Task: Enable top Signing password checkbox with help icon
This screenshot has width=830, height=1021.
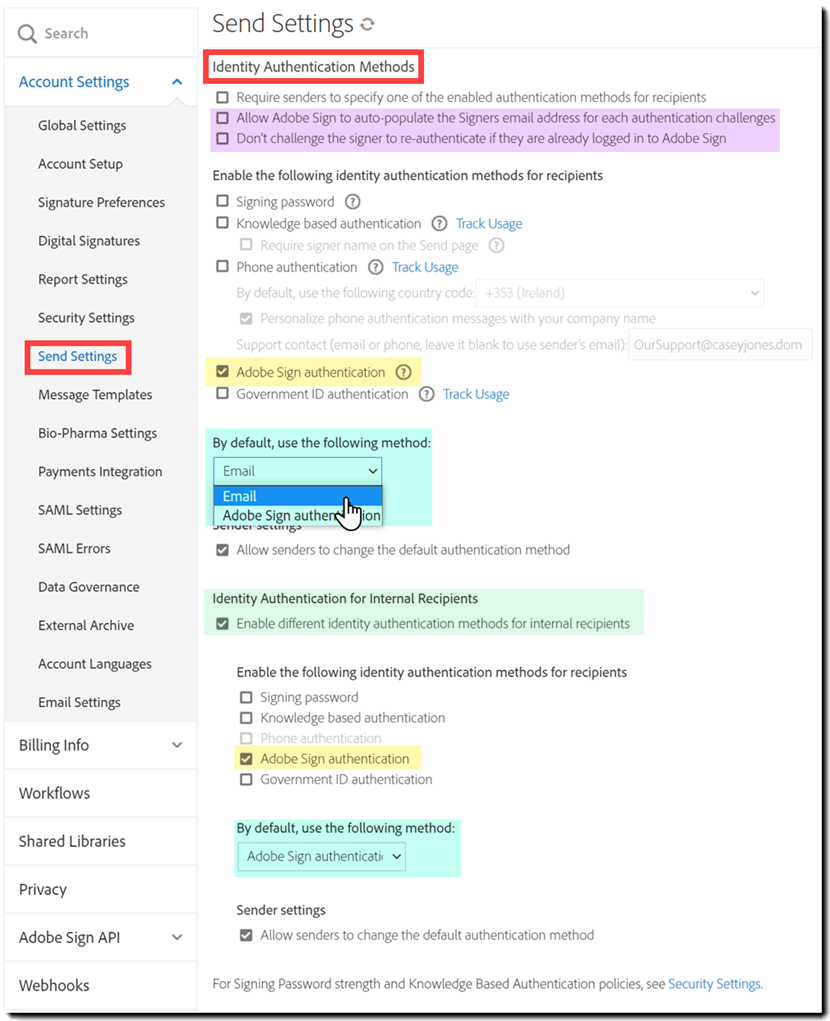Action: (x=223, y=201)
